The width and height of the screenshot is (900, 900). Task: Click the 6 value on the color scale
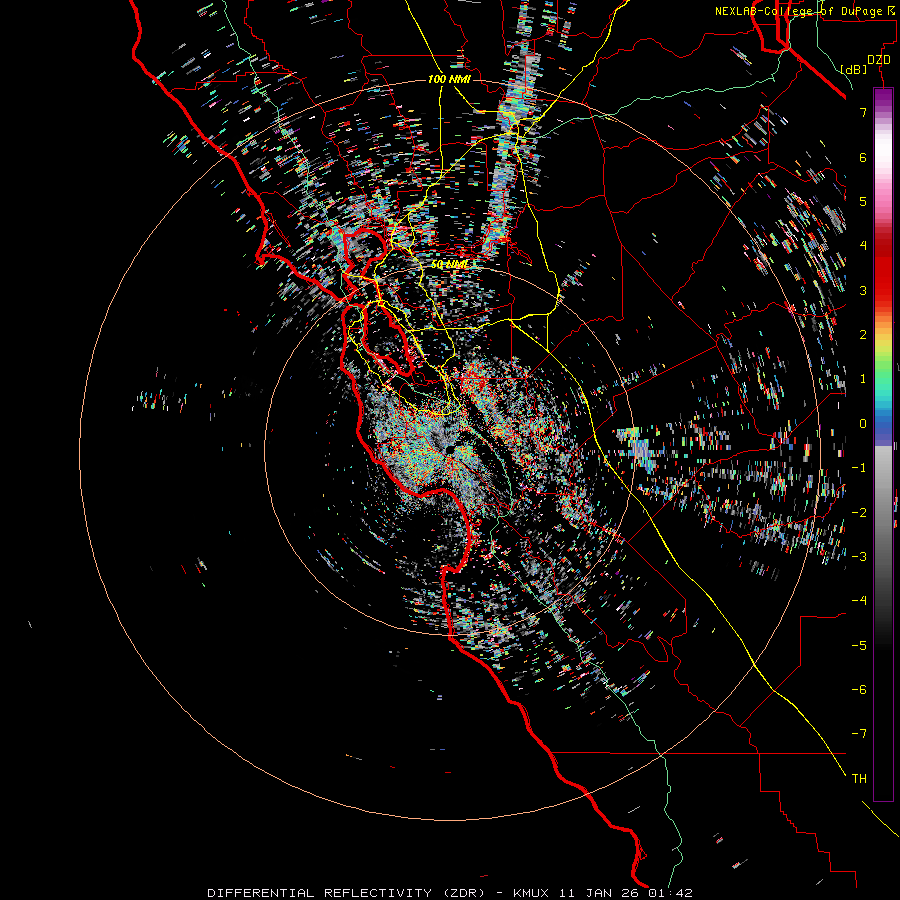click(x=863, y=157)
